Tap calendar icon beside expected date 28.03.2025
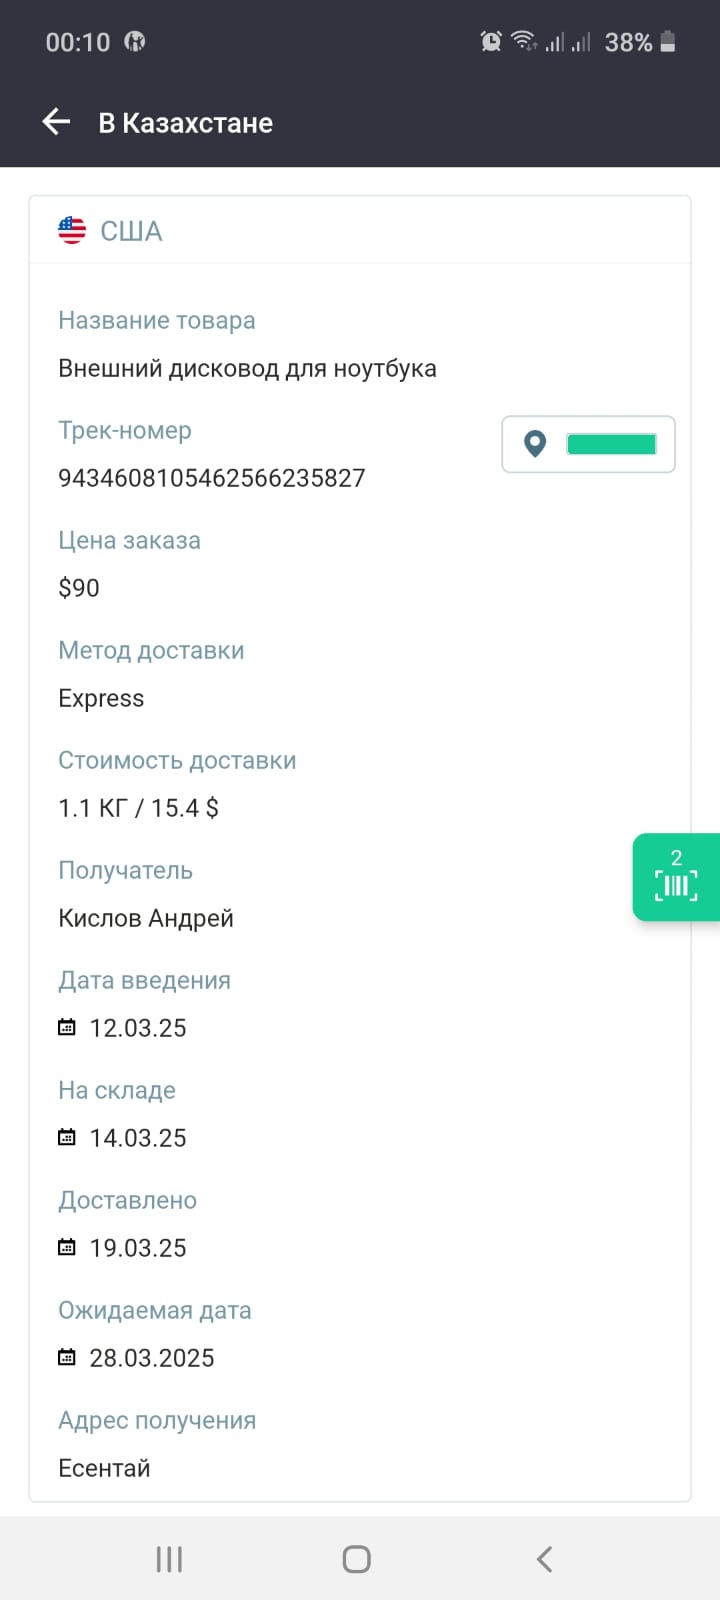The width and height of the screenshot is (720, 1600). coord(67,1357)
